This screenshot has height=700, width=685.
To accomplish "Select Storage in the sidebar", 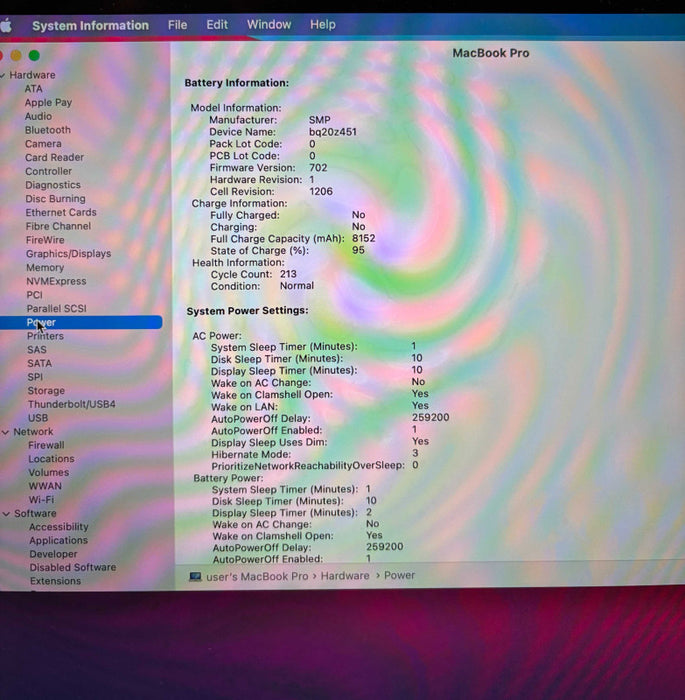I will pos(46,391).
